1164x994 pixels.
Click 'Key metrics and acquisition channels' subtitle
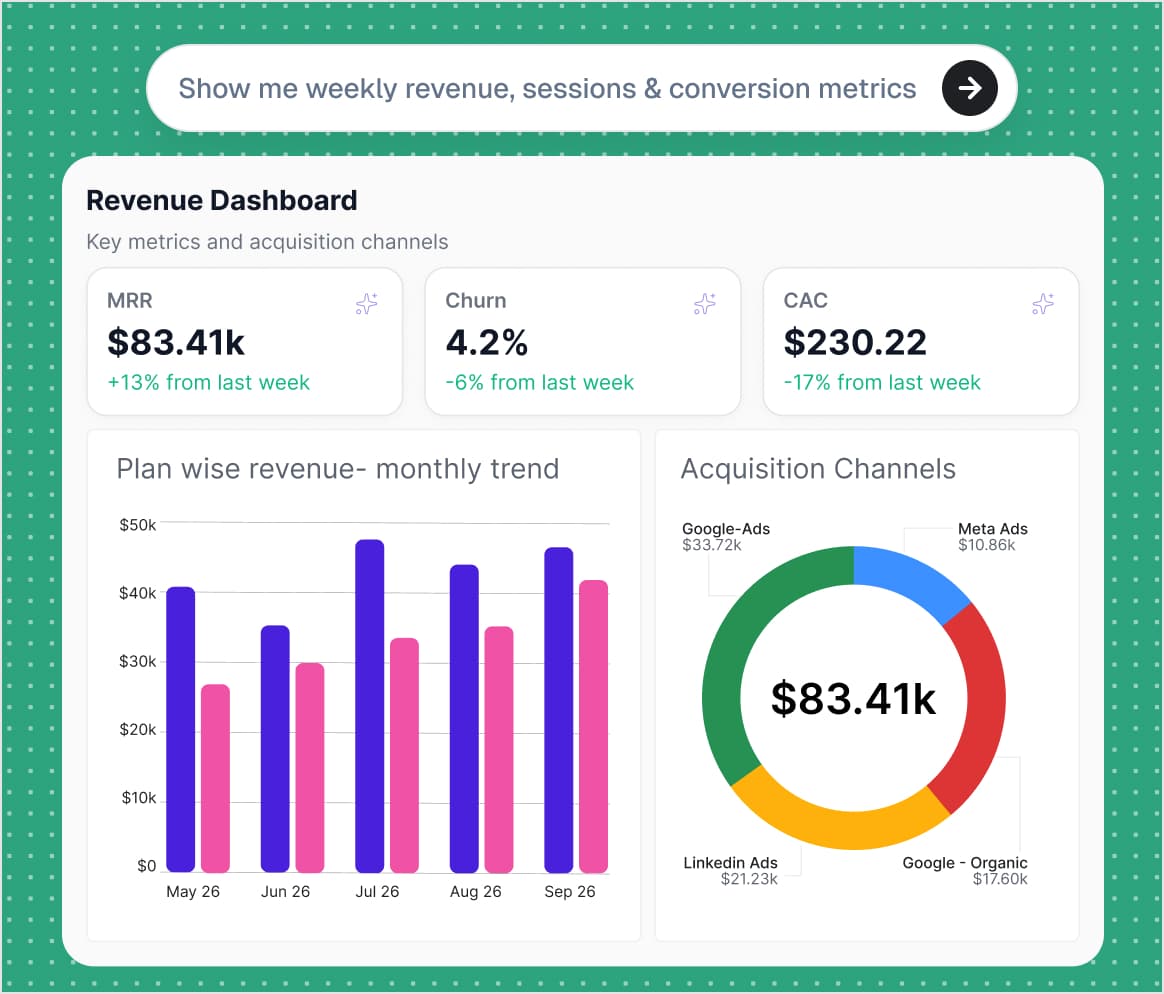pos(267,242)
